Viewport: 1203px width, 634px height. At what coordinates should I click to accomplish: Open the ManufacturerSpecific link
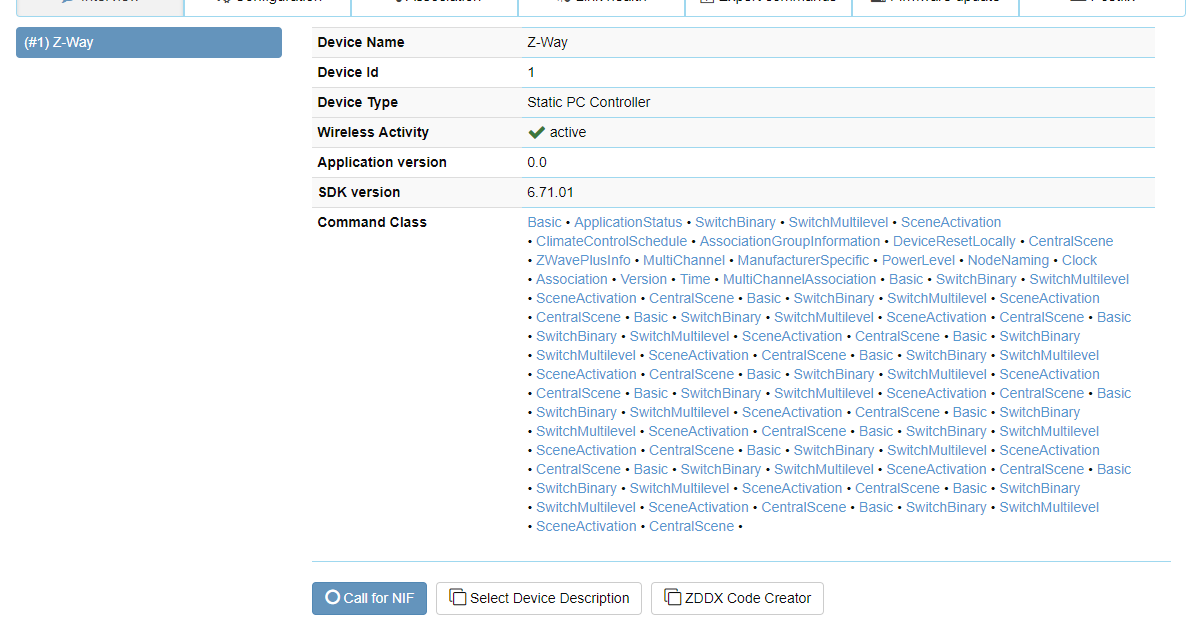coord(803,260)
